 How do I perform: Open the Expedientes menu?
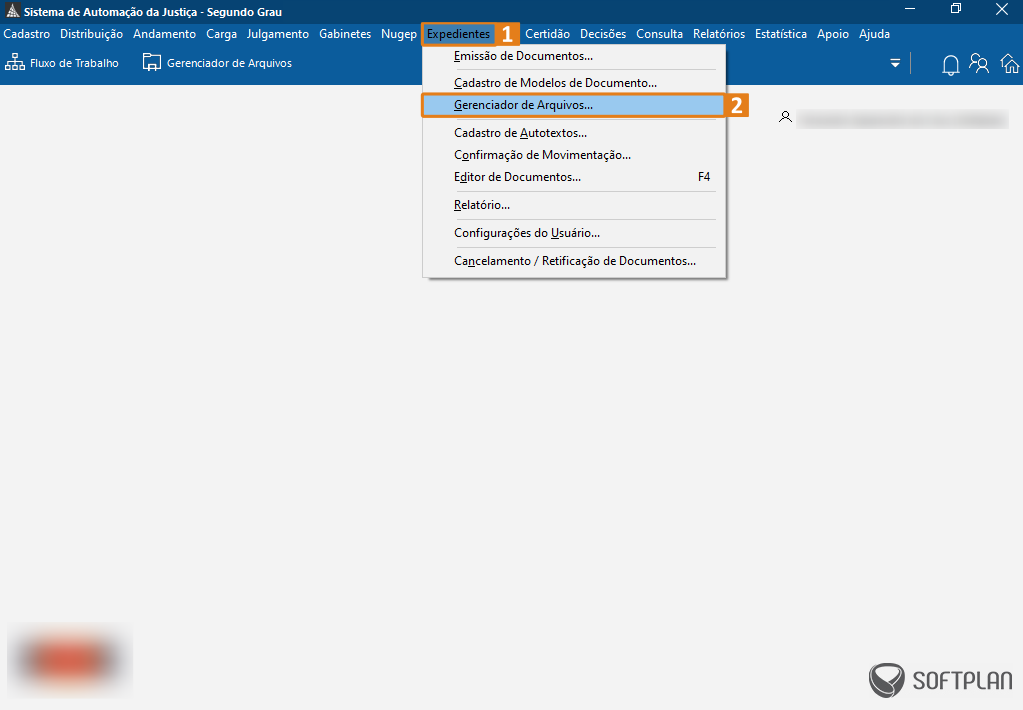click(458, 34)
